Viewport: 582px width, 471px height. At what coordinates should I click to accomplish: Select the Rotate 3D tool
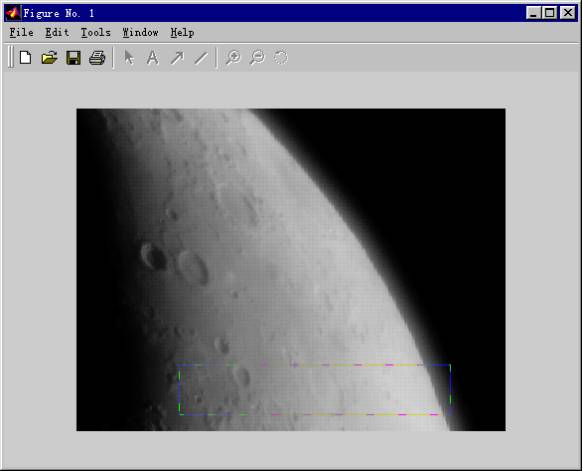click(x=281, y=58)
